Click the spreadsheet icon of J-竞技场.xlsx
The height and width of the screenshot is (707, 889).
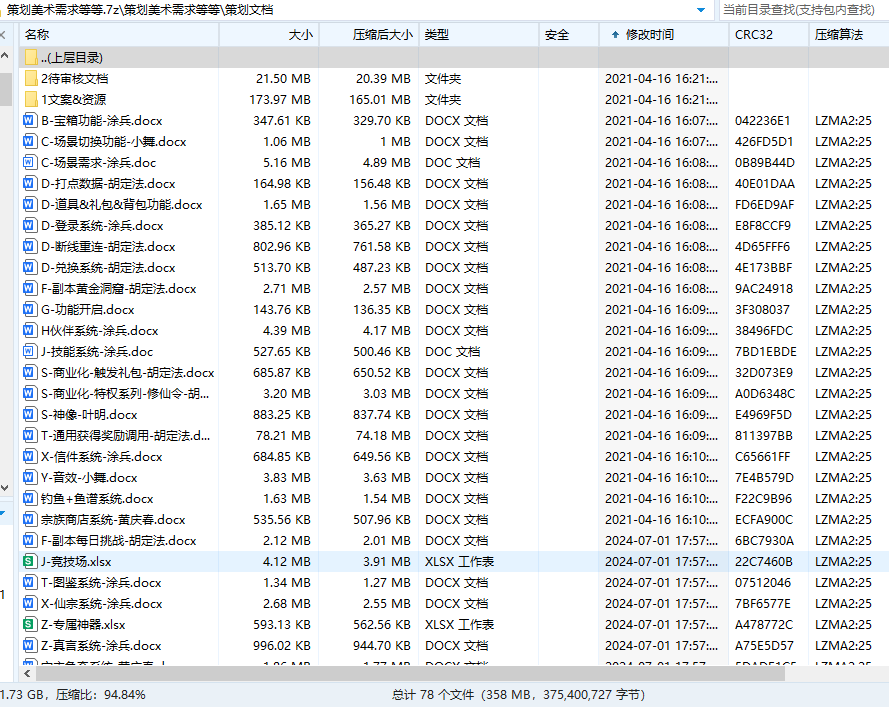point(31,561)
